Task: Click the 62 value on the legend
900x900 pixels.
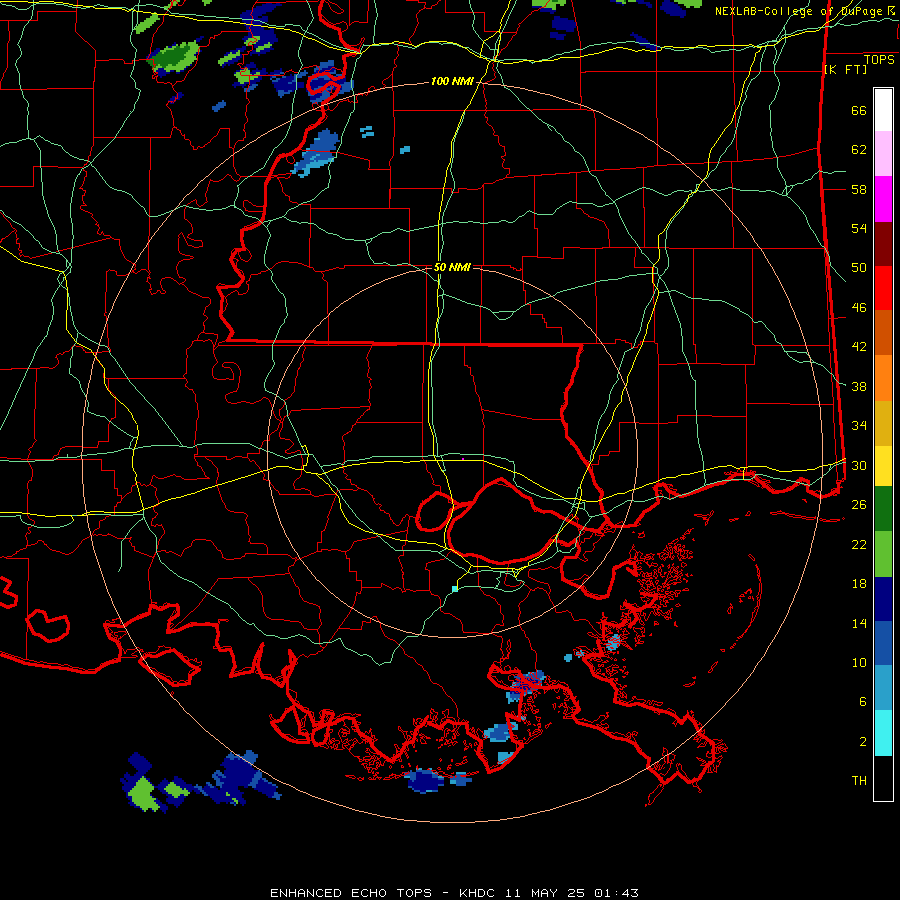Action: (x=859, y=150)
